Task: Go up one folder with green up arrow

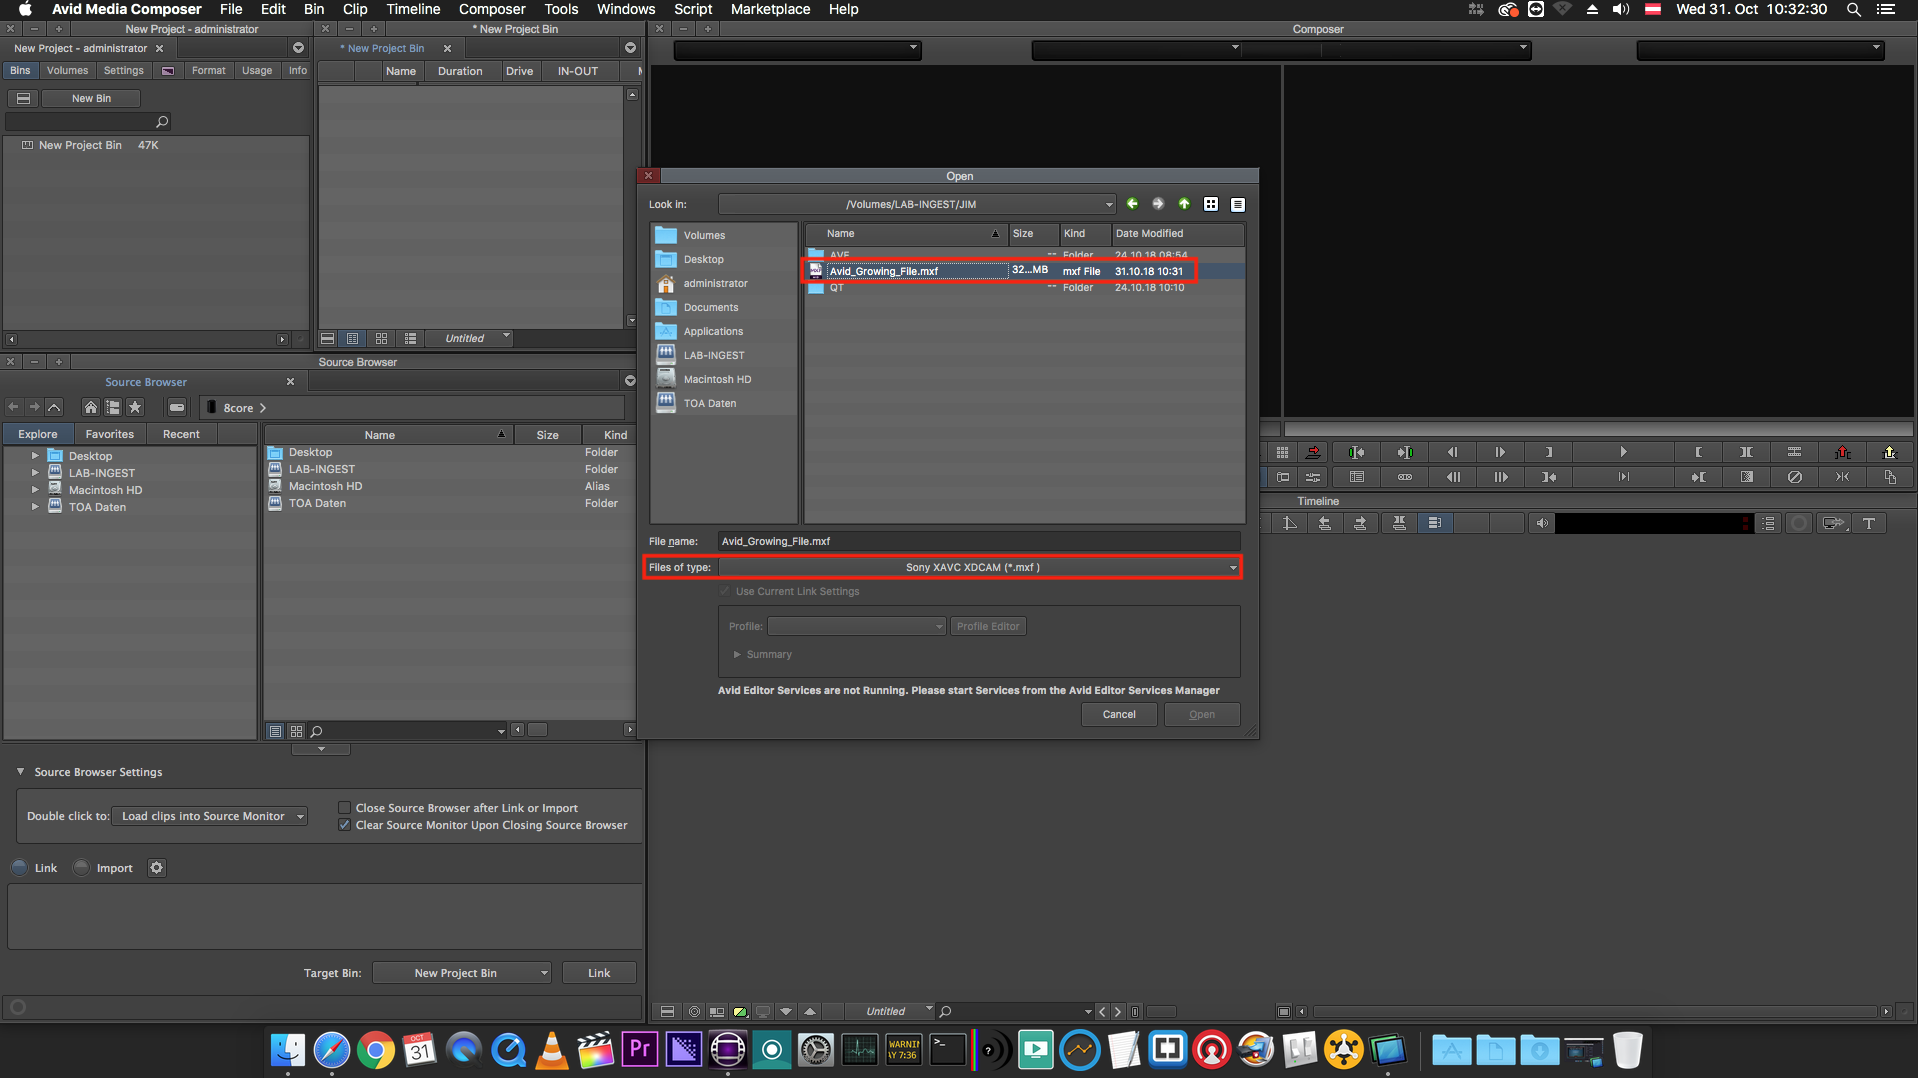Action: point(1184,204)
